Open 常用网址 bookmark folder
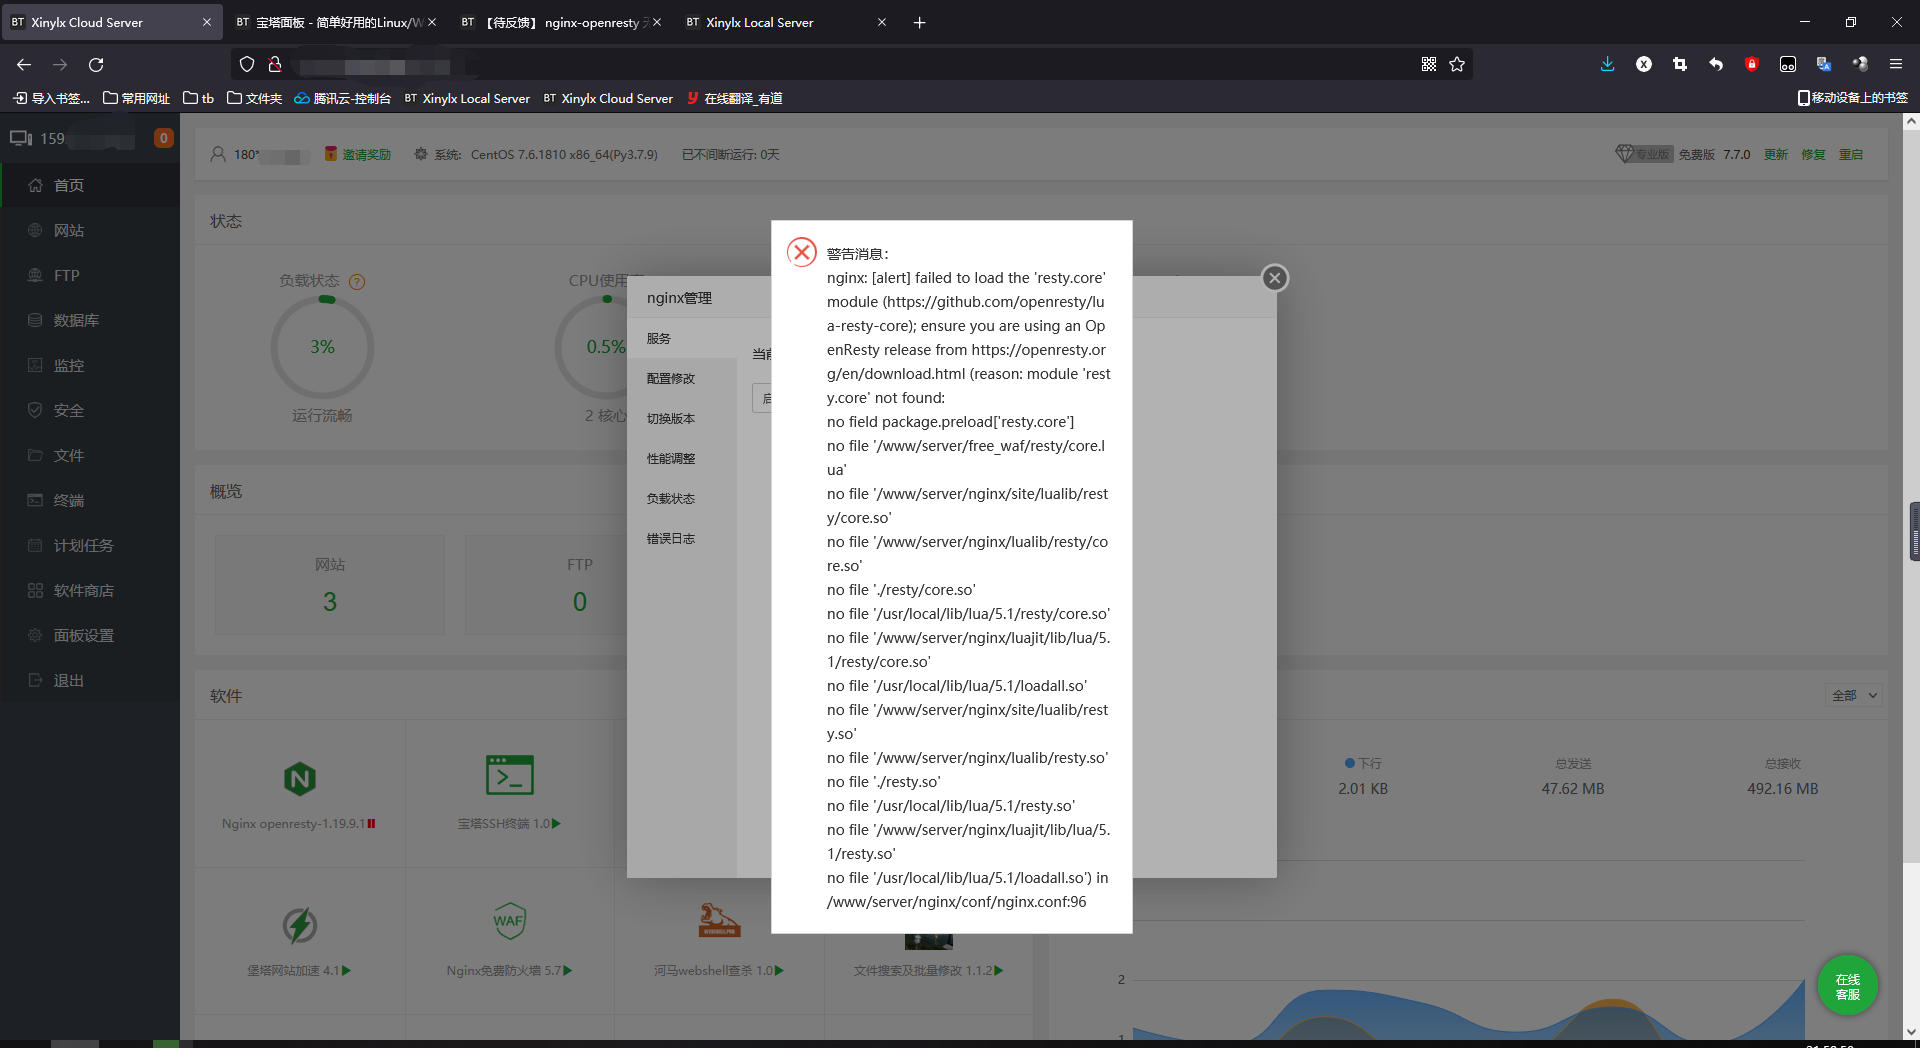Viewport: 1920px width, 1048px height. (x=137, y=98)
